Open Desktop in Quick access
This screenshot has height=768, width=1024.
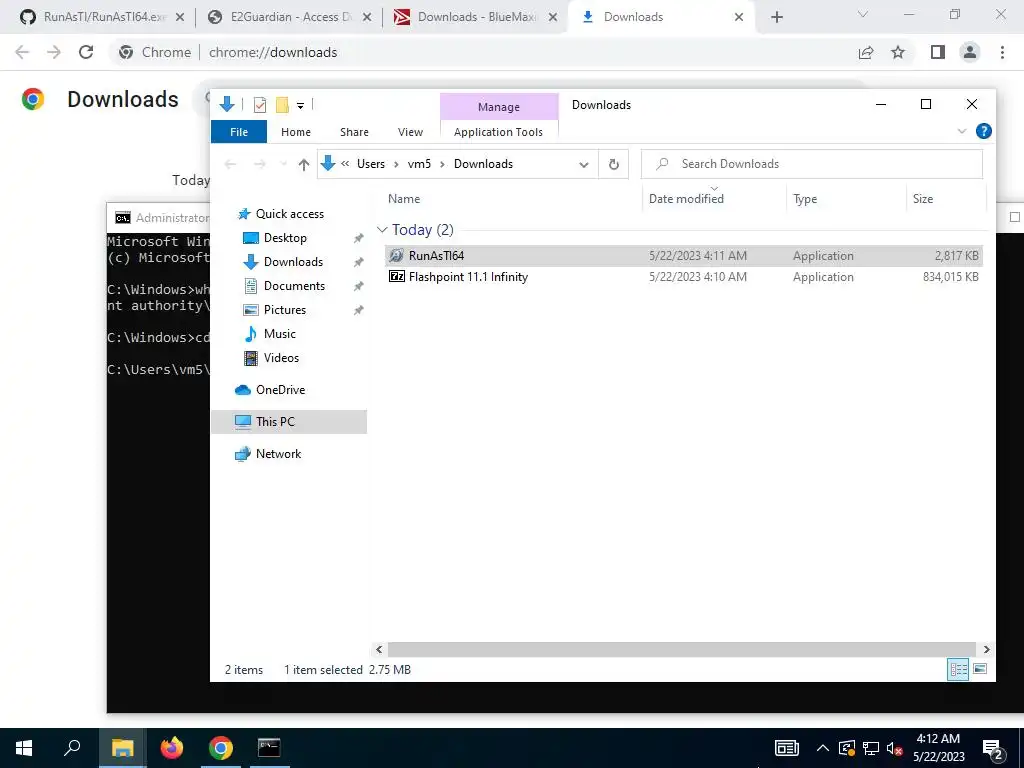[285, 238]
